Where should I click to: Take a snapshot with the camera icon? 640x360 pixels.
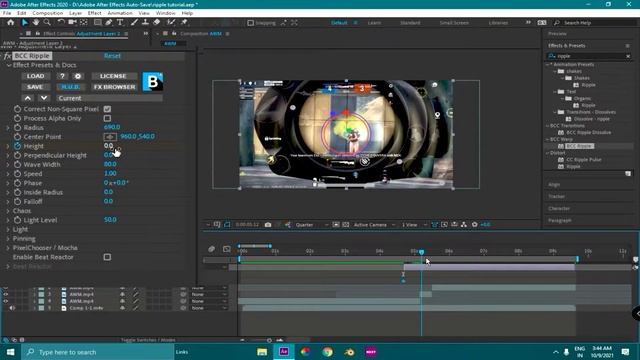pyautogui.click(x=268, y=224)
